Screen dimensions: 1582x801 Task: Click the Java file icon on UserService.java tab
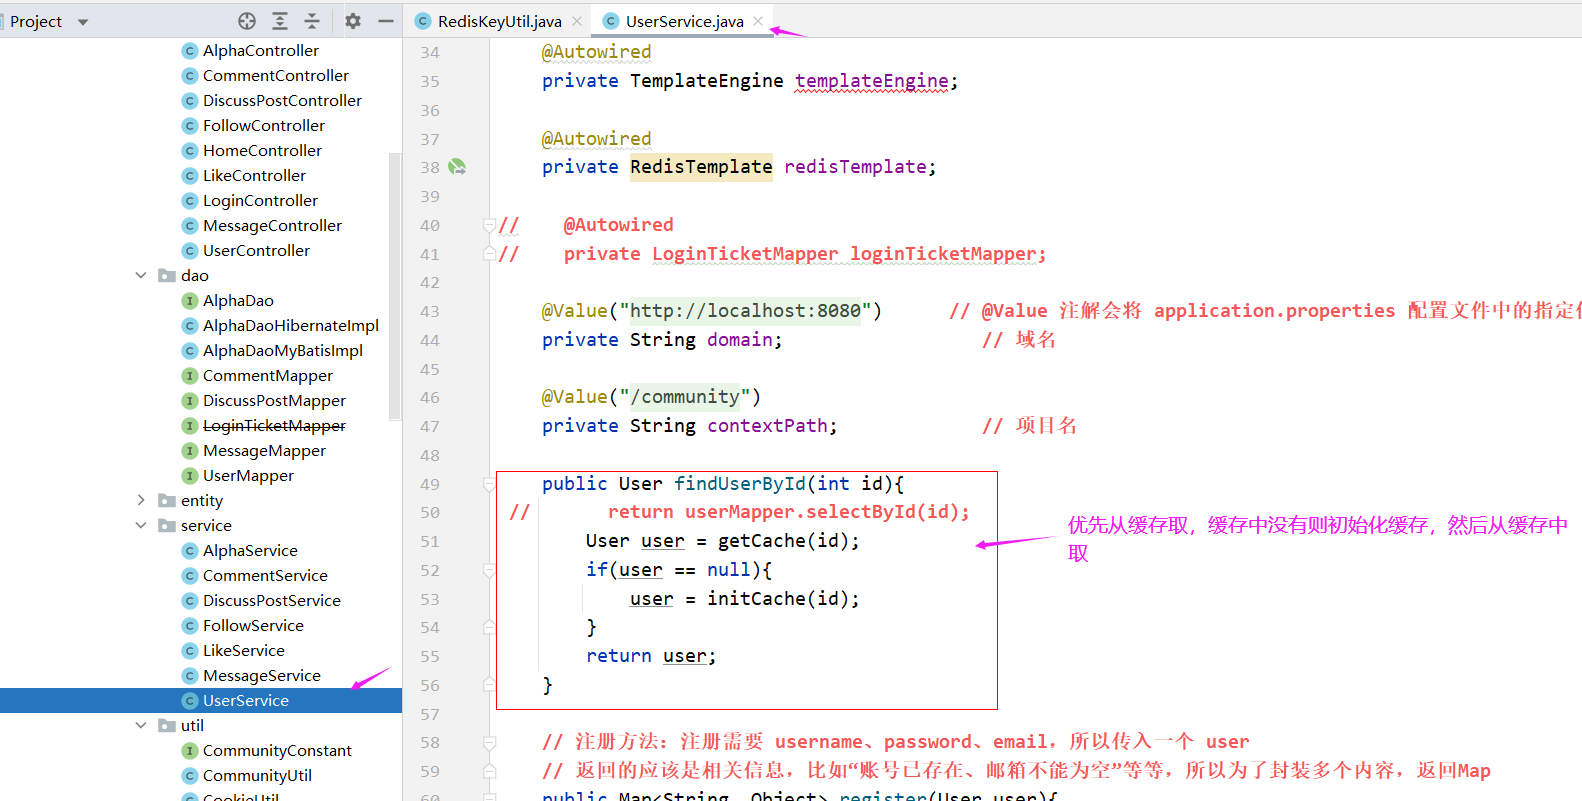611,21
